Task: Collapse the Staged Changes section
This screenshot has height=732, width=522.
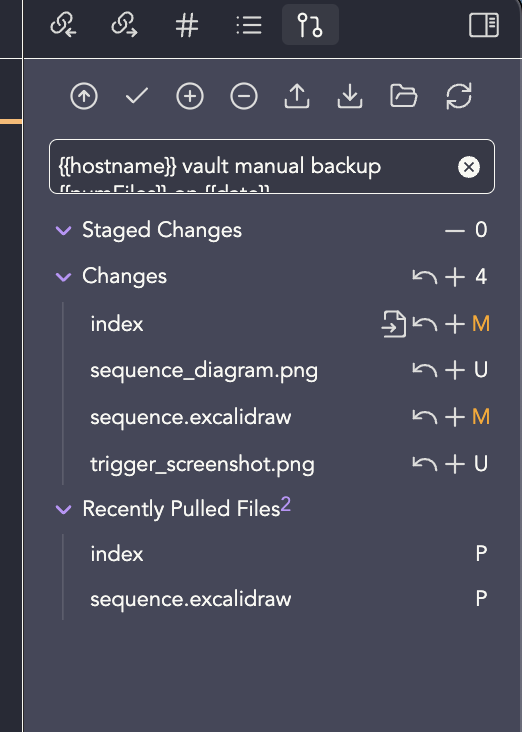Action: [x=63, y=230]
